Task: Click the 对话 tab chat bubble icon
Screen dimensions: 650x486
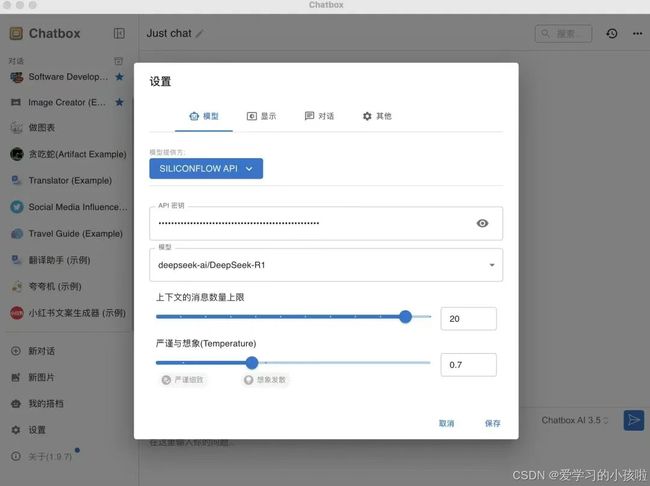Action: (309, 116)
